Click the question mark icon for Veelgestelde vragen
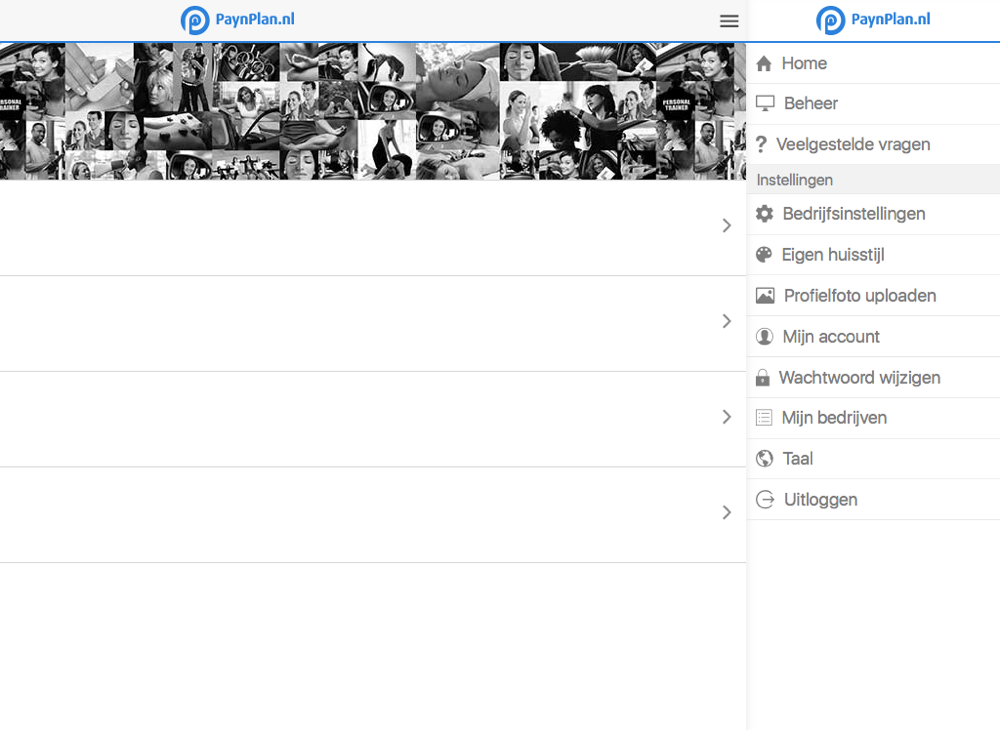The height and width of the screenshot is (730, 1000). [761, 145]
